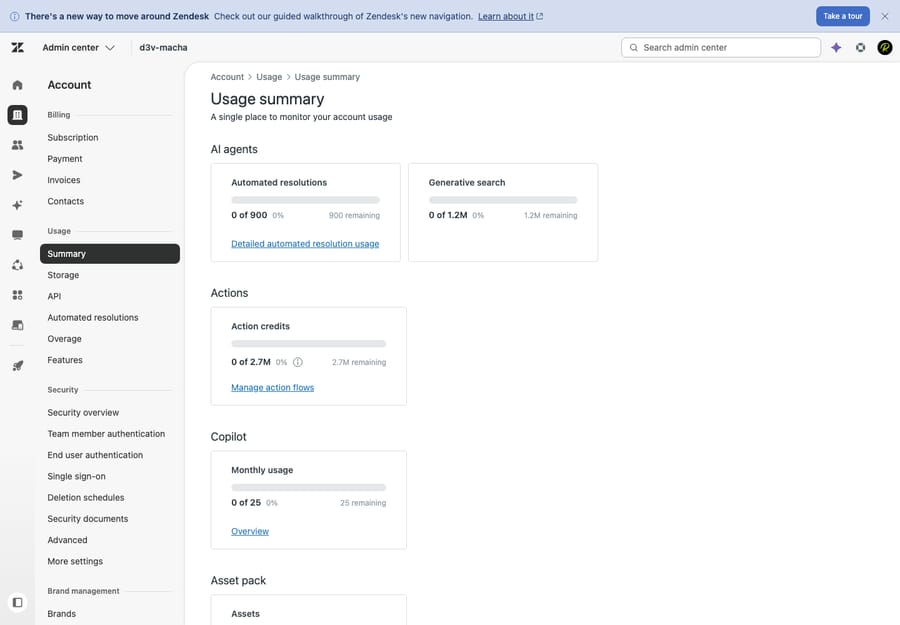This screenshot has width=900, height=625.
Task: Open API under Usage
Action: (54, 296)
